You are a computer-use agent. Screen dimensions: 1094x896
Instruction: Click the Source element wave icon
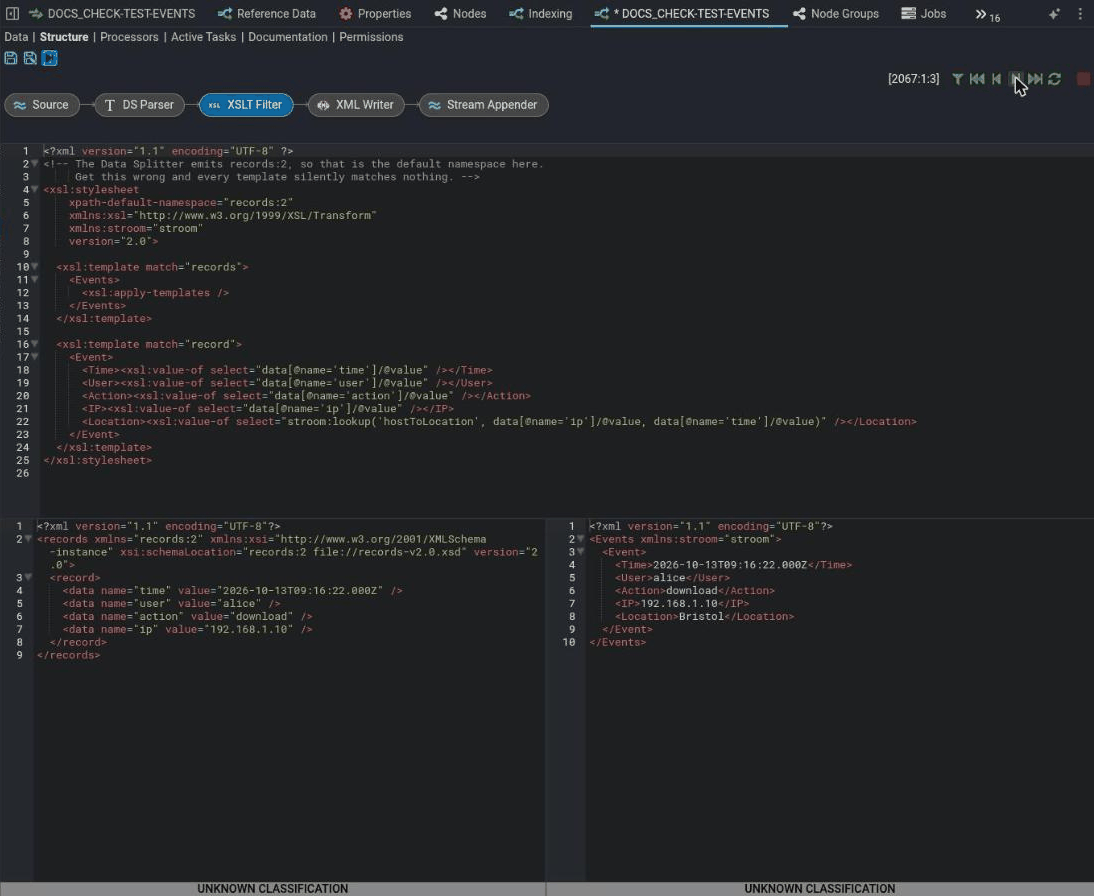click(x=20, y=105)
